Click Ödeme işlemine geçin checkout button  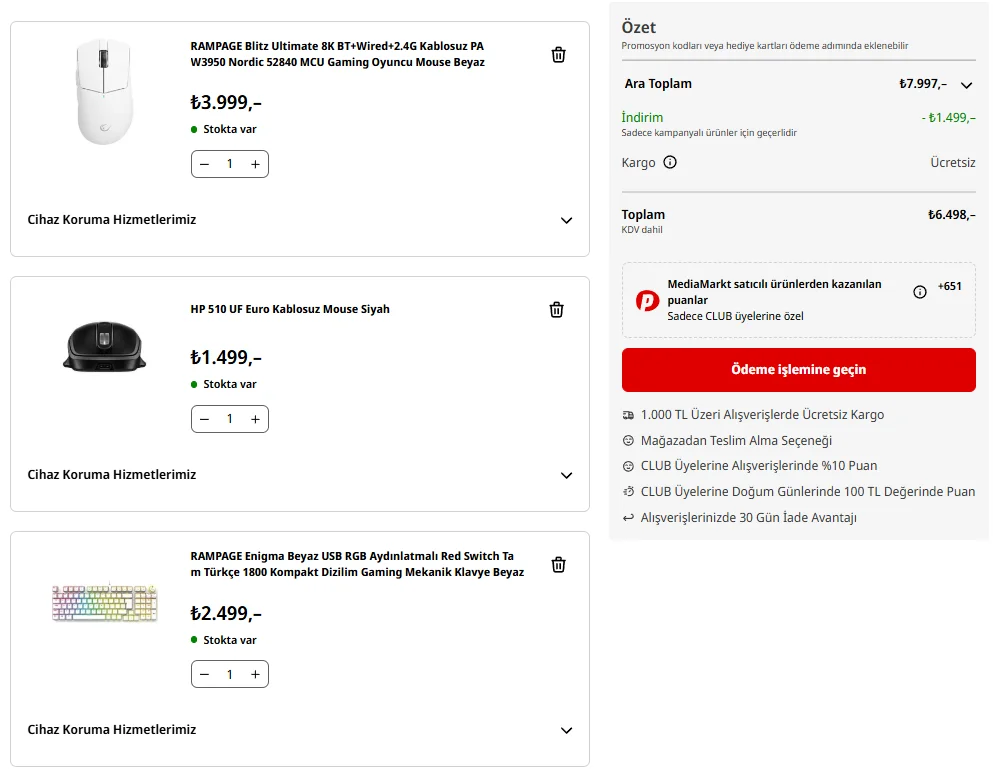798,370
